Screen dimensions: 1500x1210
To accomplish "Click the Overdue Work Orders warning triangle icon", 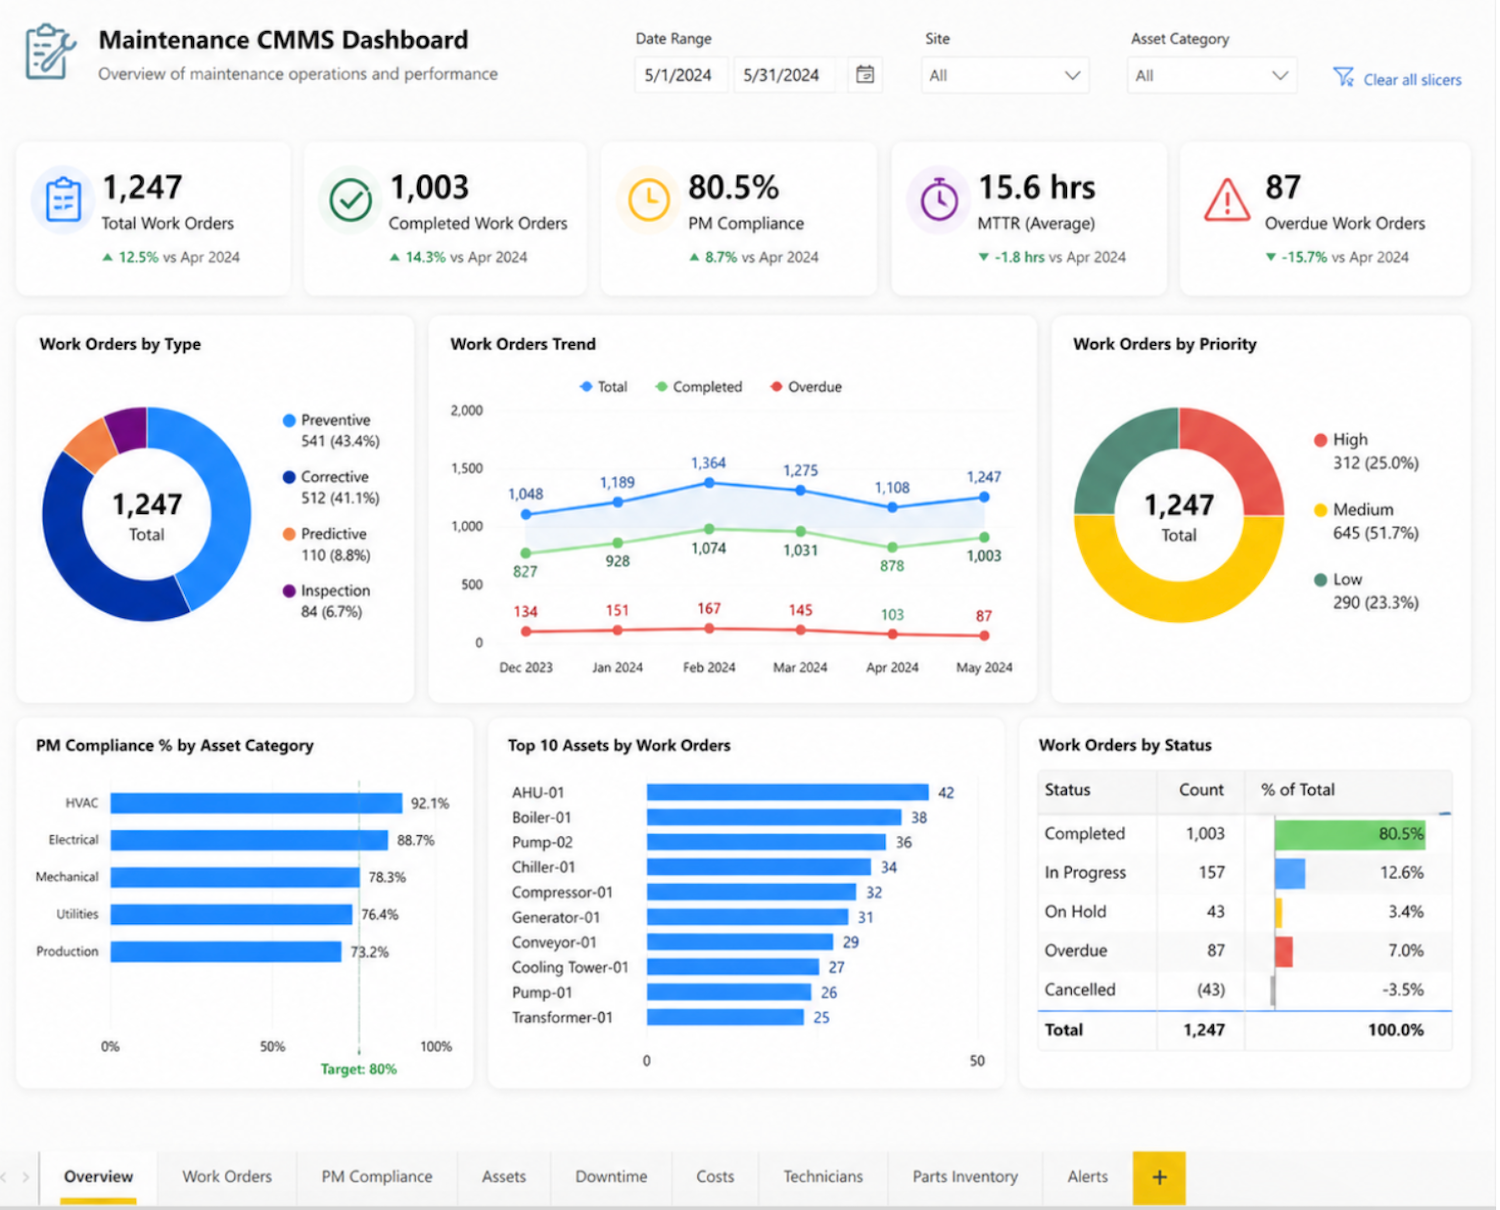I will pyautogui.click(x=1227, y=200).
